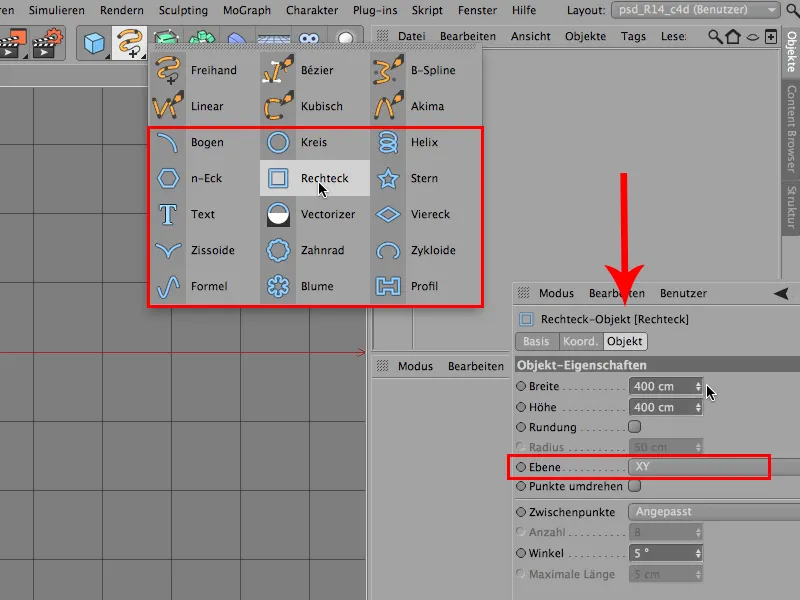Click the Breite animation radio circle
This screenshot has width=800, height=600.
(520, 386)
